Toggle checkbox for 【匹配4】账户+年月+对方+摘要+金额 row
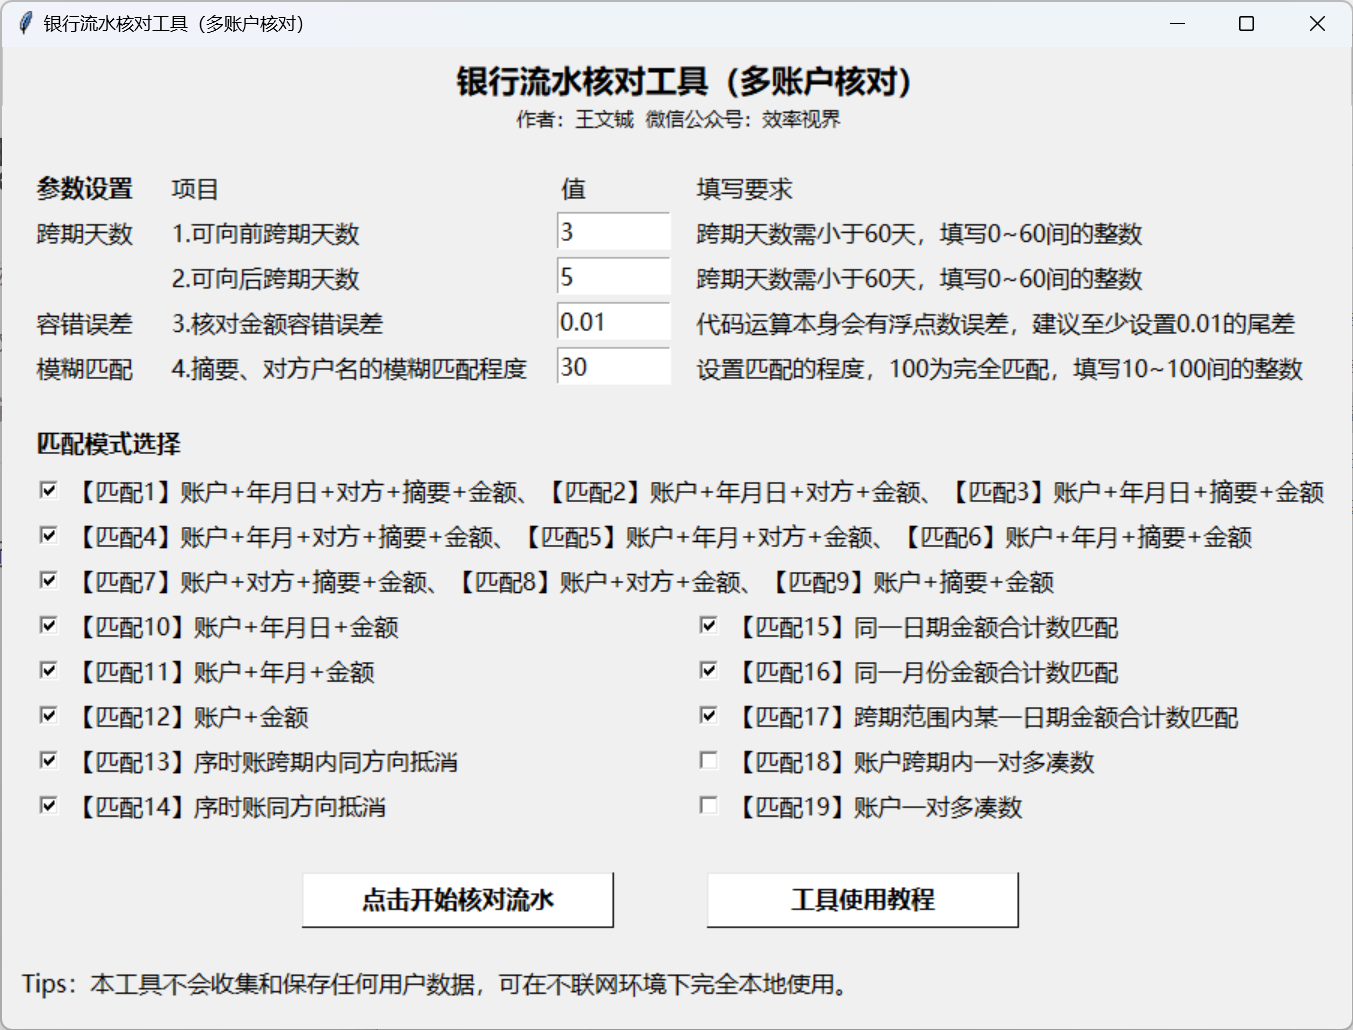Image resolution: width=1353 pixels, height=1030 pixels. [48, 535]
